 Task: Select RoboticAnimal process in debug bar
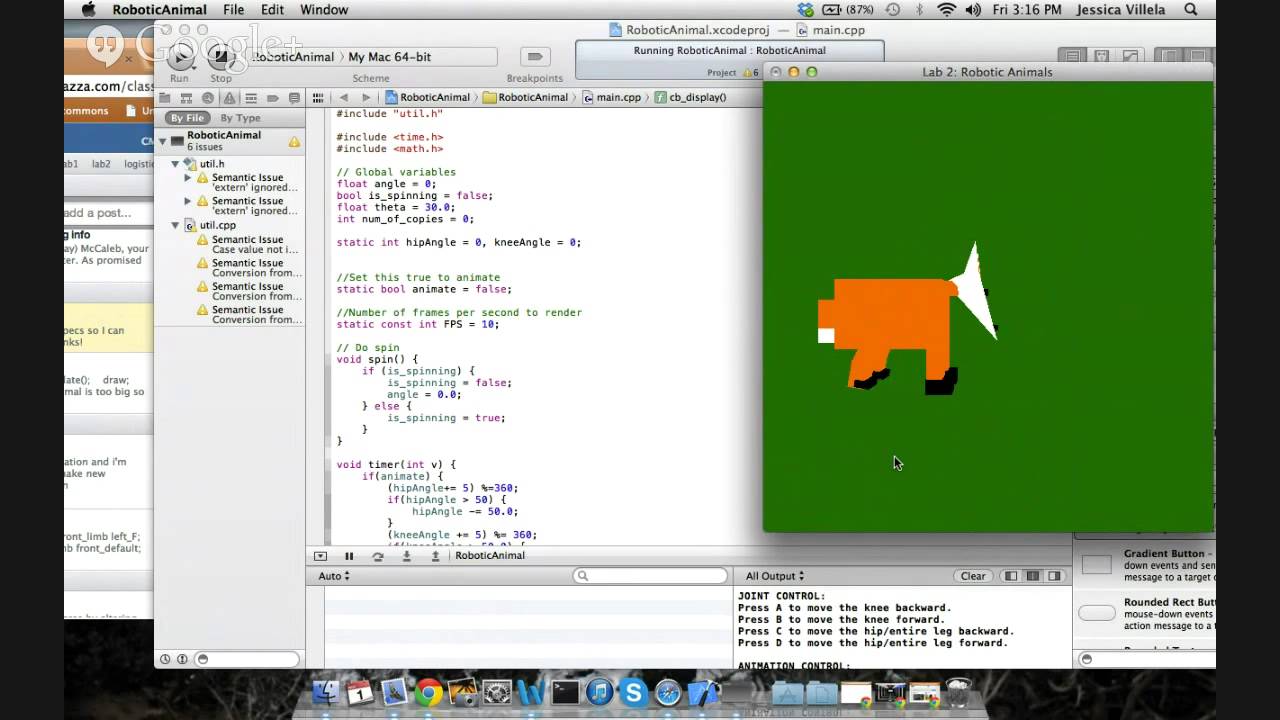490,556
